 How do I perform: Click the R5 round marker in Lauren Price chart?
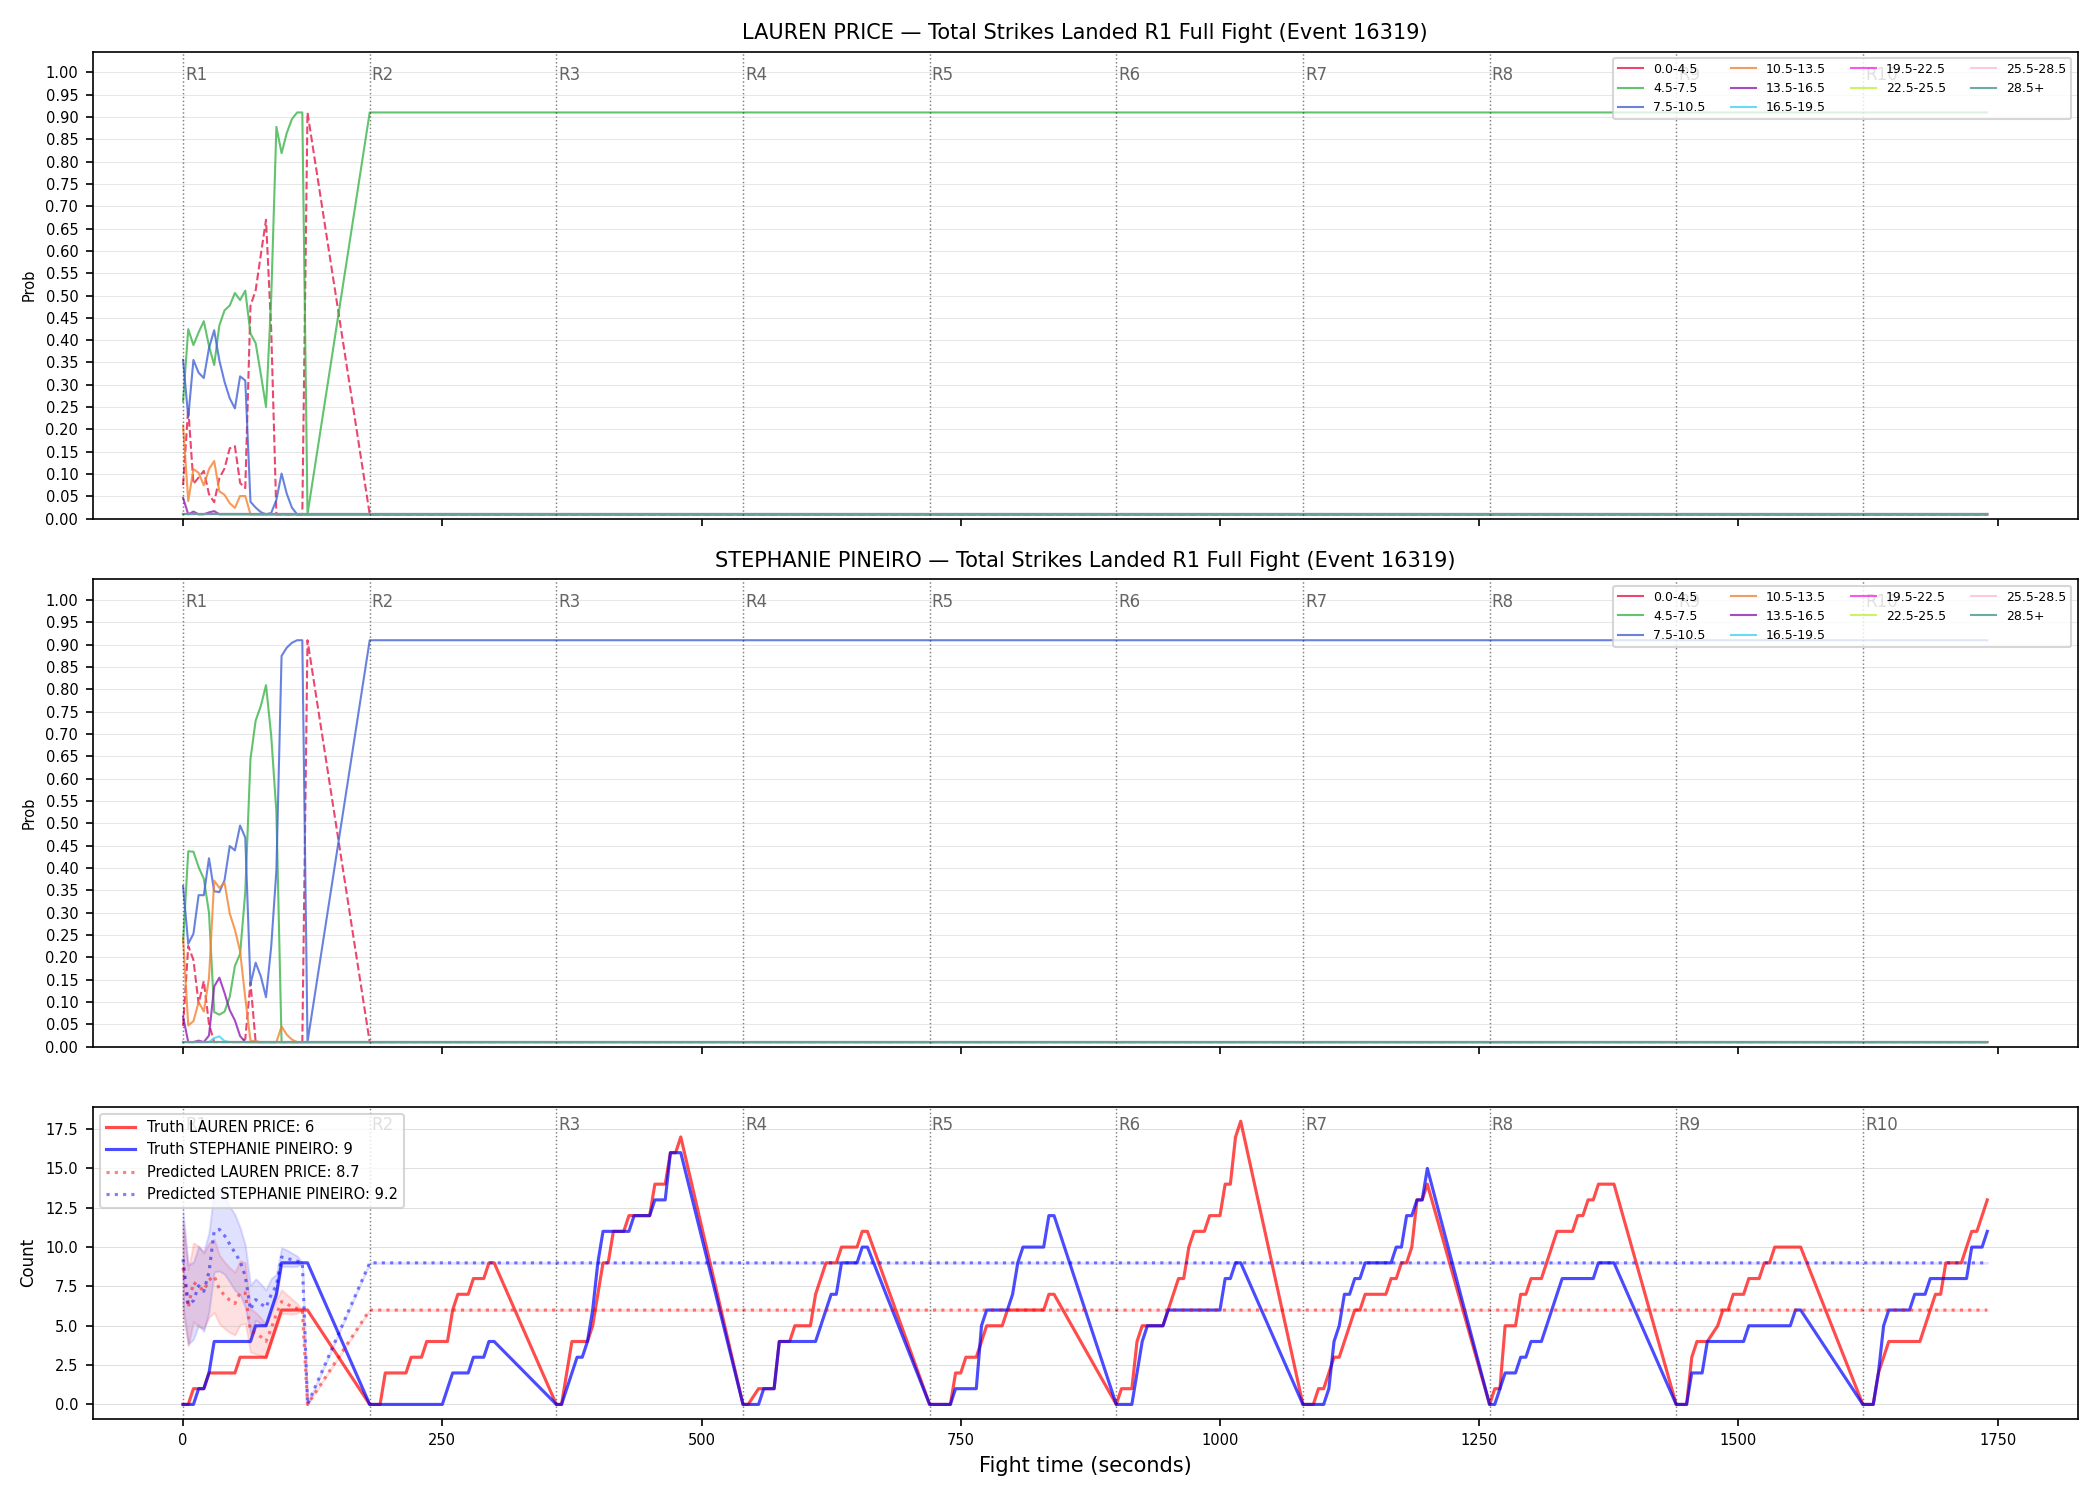point(942,74)
